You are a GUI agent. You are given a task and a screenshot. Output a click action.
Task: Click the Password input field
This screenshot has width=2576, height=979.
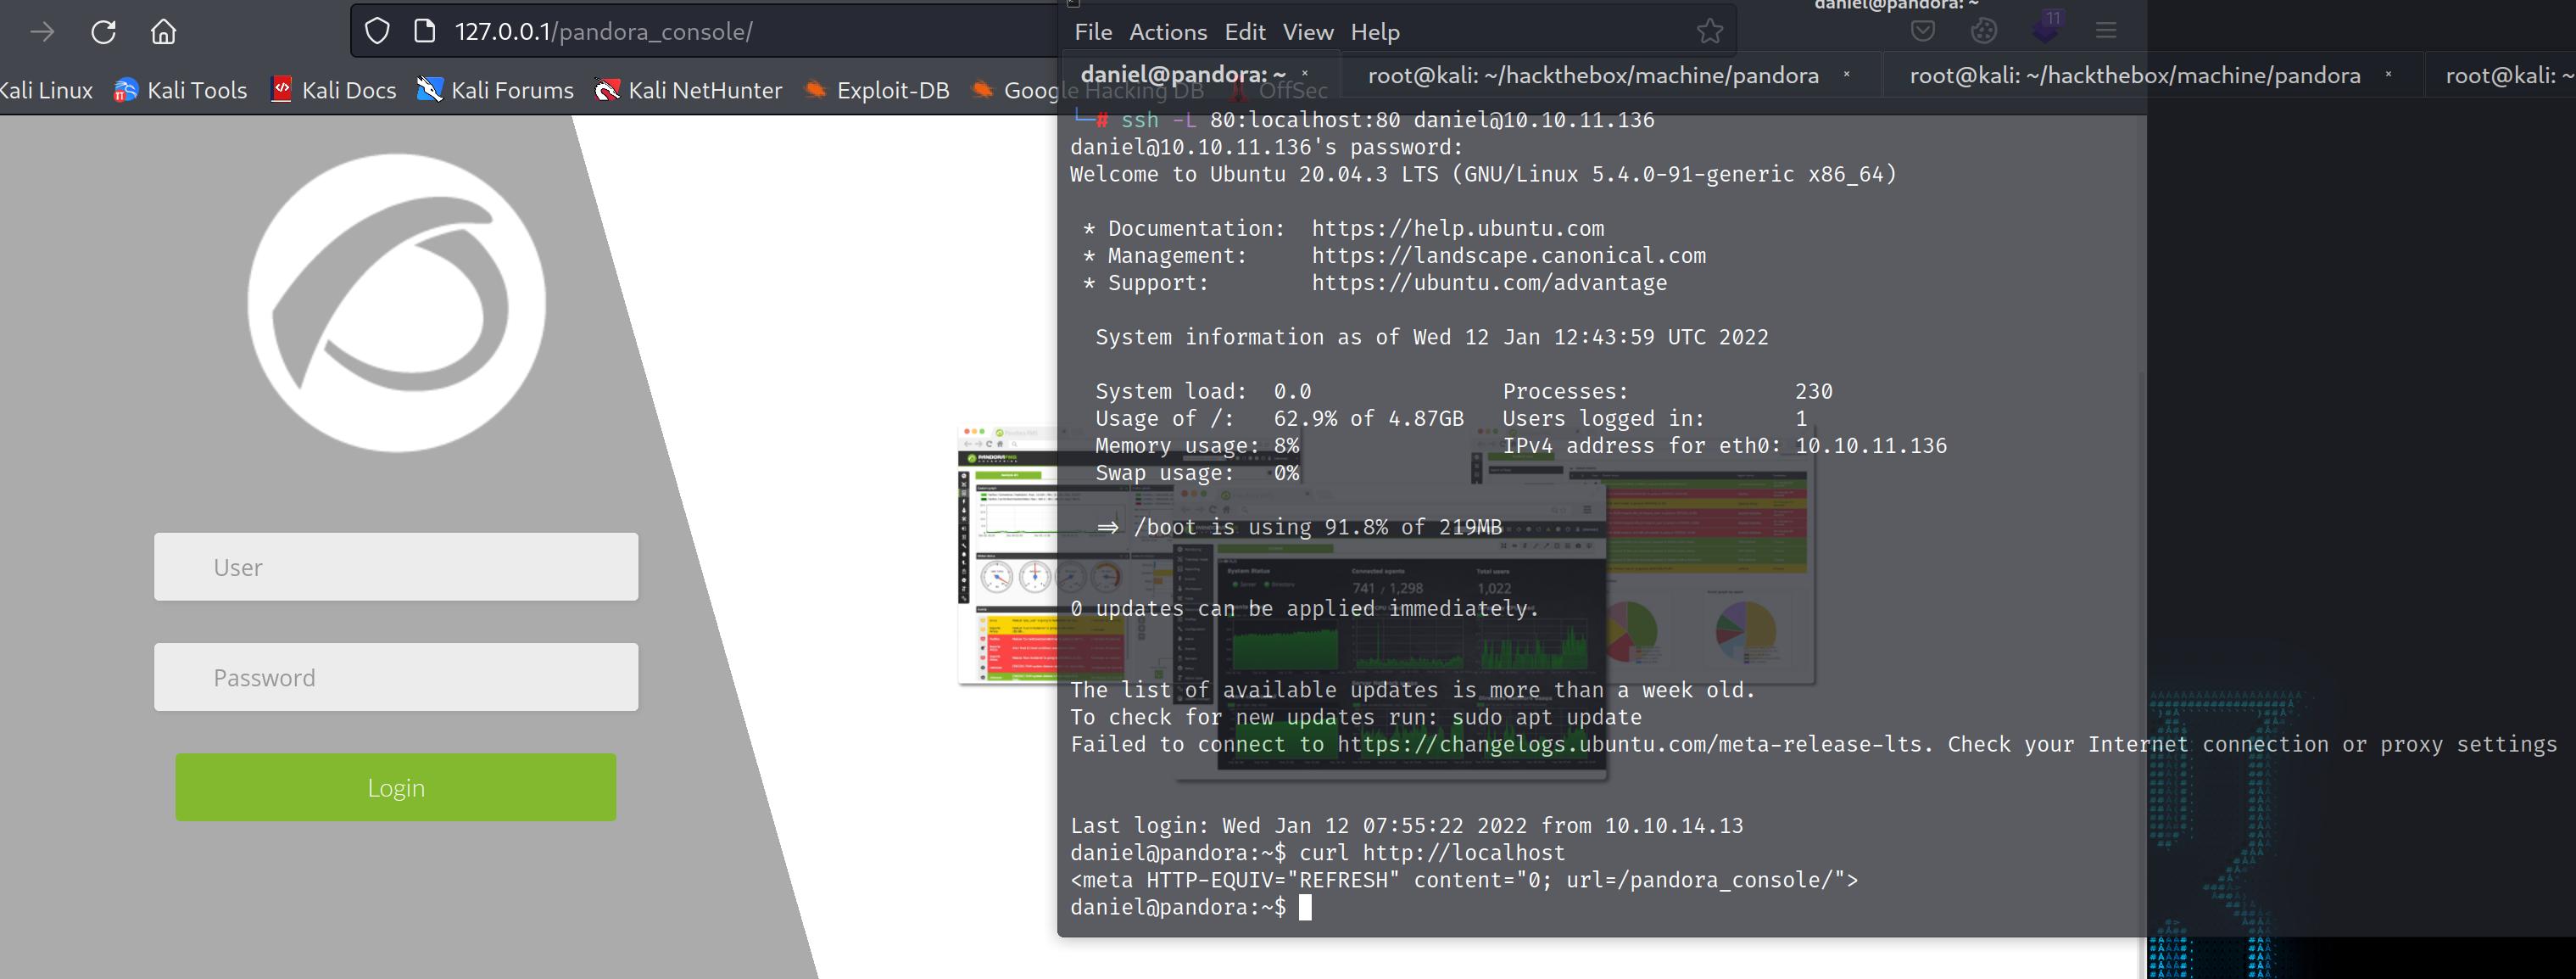(395, 677)
